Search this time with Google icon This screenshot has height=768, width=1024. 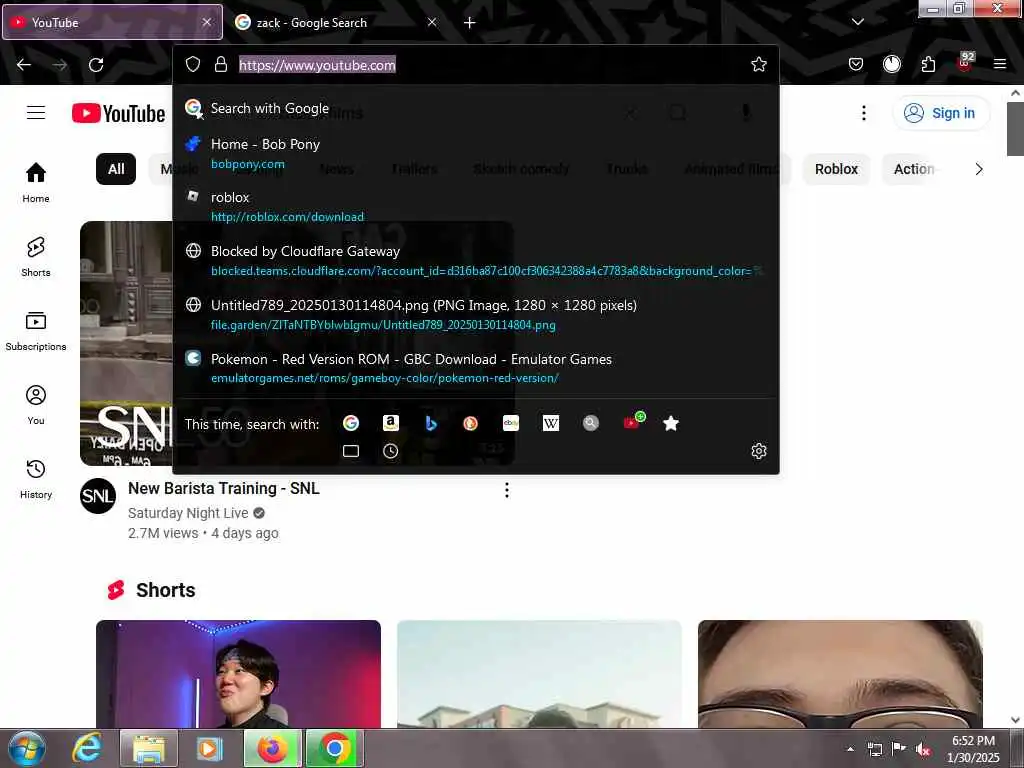351,423
